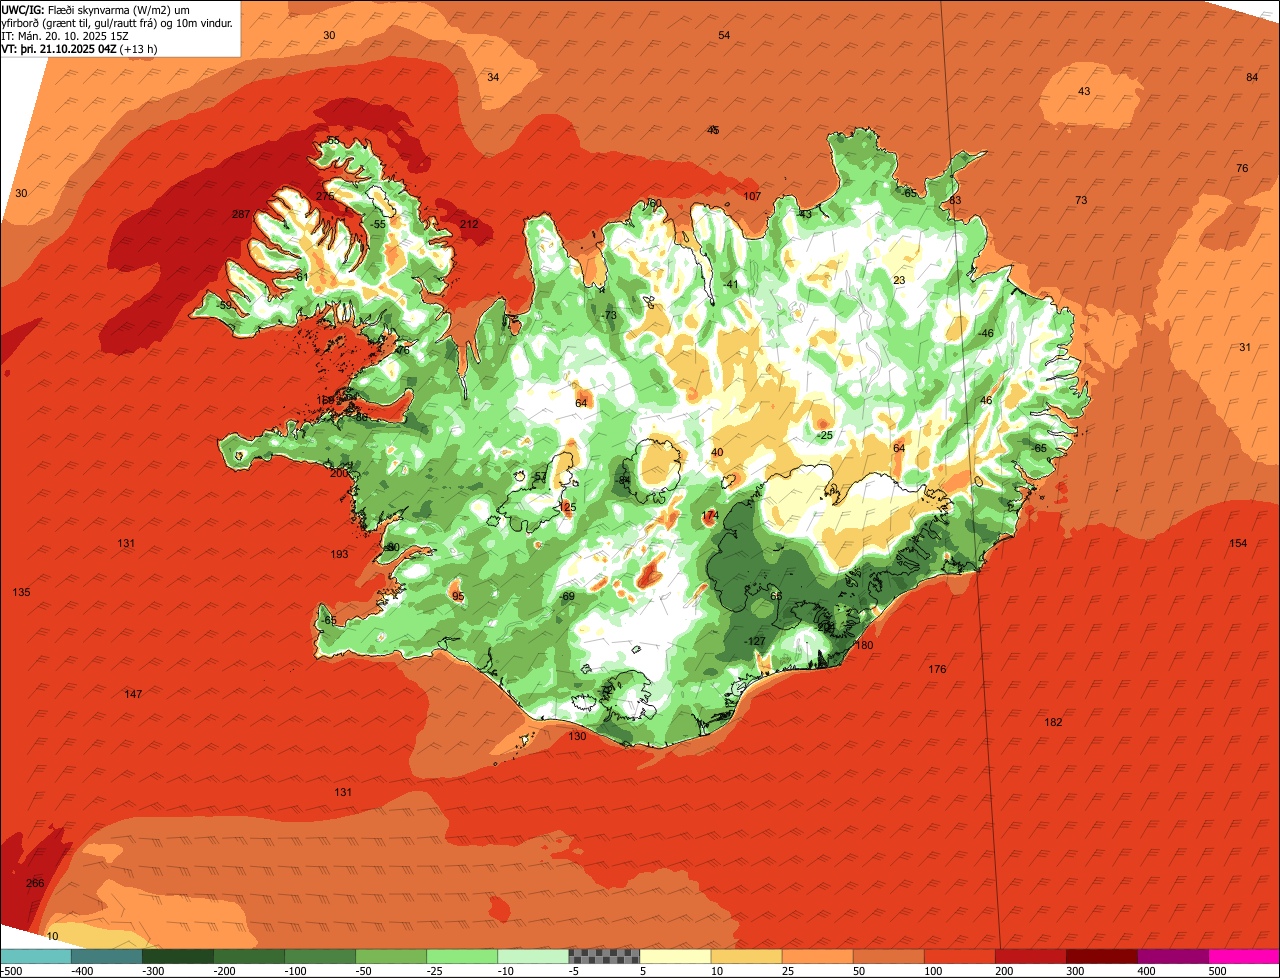Click the valid time "VT: þri. 21.10.2025 04Z"

click(x=60, y=48)
